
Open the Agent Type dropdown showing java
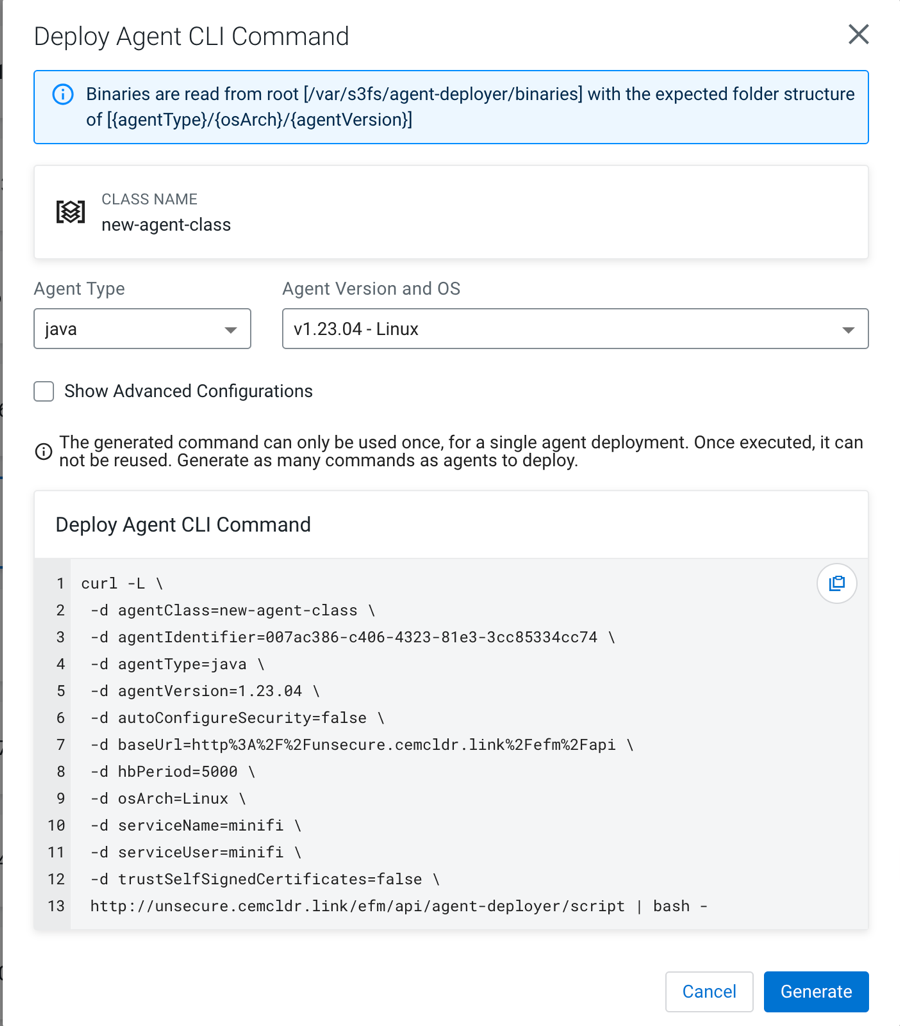(x=142, y=329)
